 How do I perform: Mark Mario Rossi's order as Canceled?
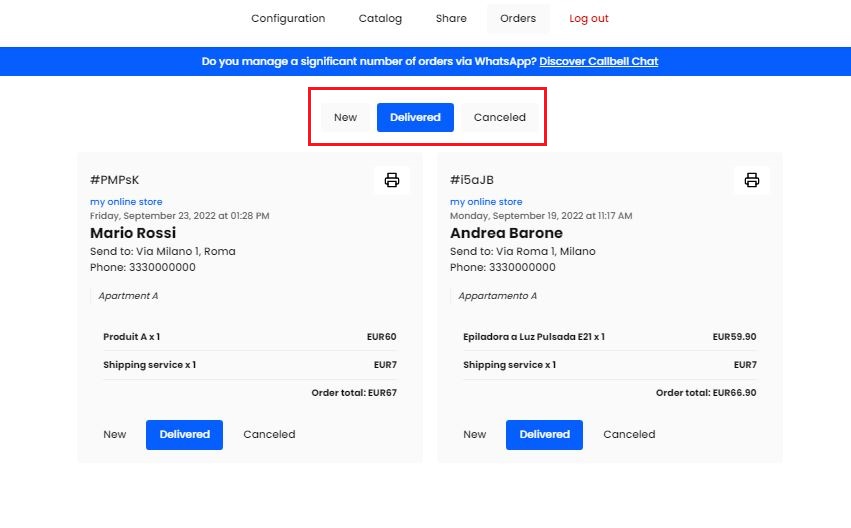tap(269, 434)
